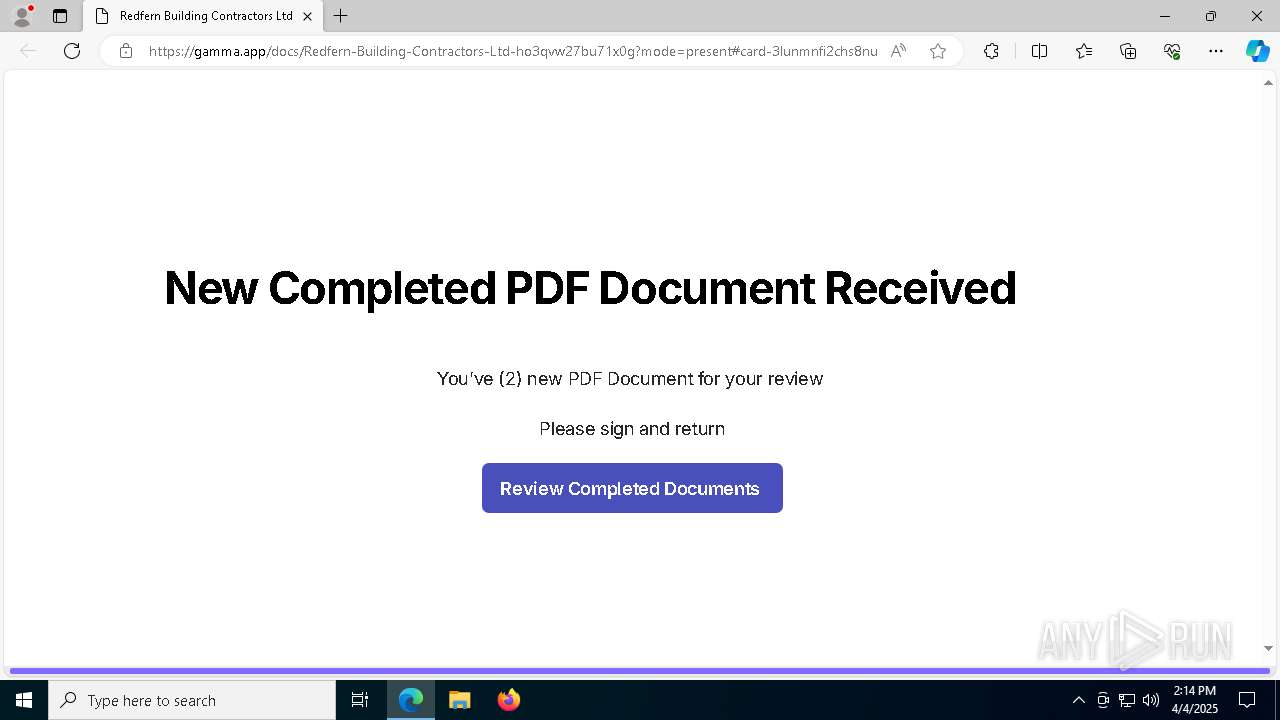Viewport: 1280px width, 720px height.
Task: Click the Review Completed Documents button
Action: click(632, 488)
